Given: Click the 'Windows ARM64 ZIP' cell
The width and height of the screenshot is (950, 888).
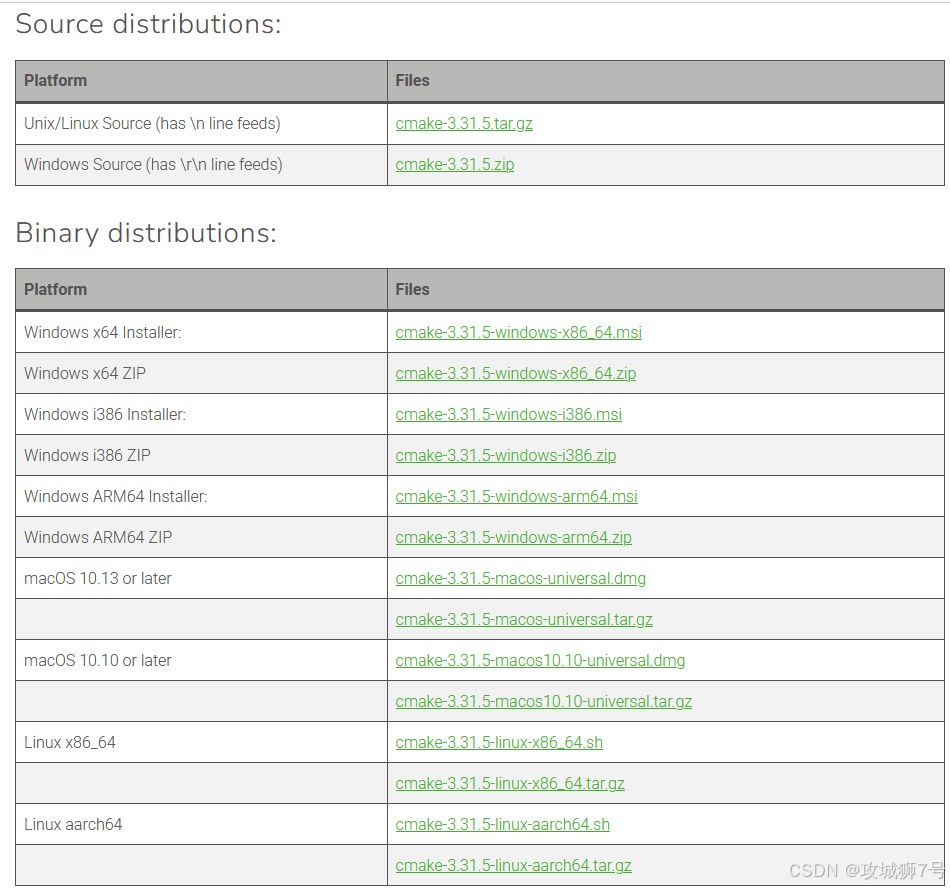Looking at the screenshot, I should pyautogui.click(x=201, y=537).
